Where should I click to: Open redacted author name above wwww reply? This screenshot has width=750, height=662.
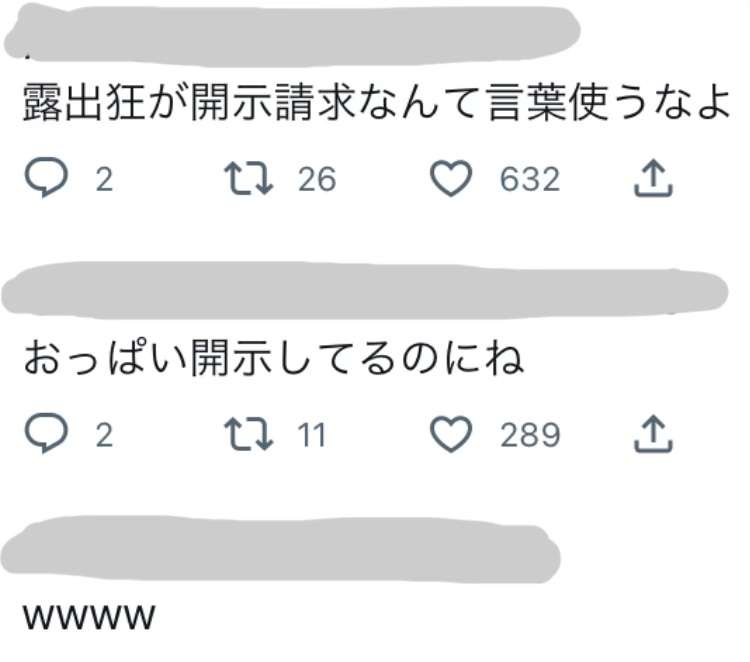coord(281,549)
